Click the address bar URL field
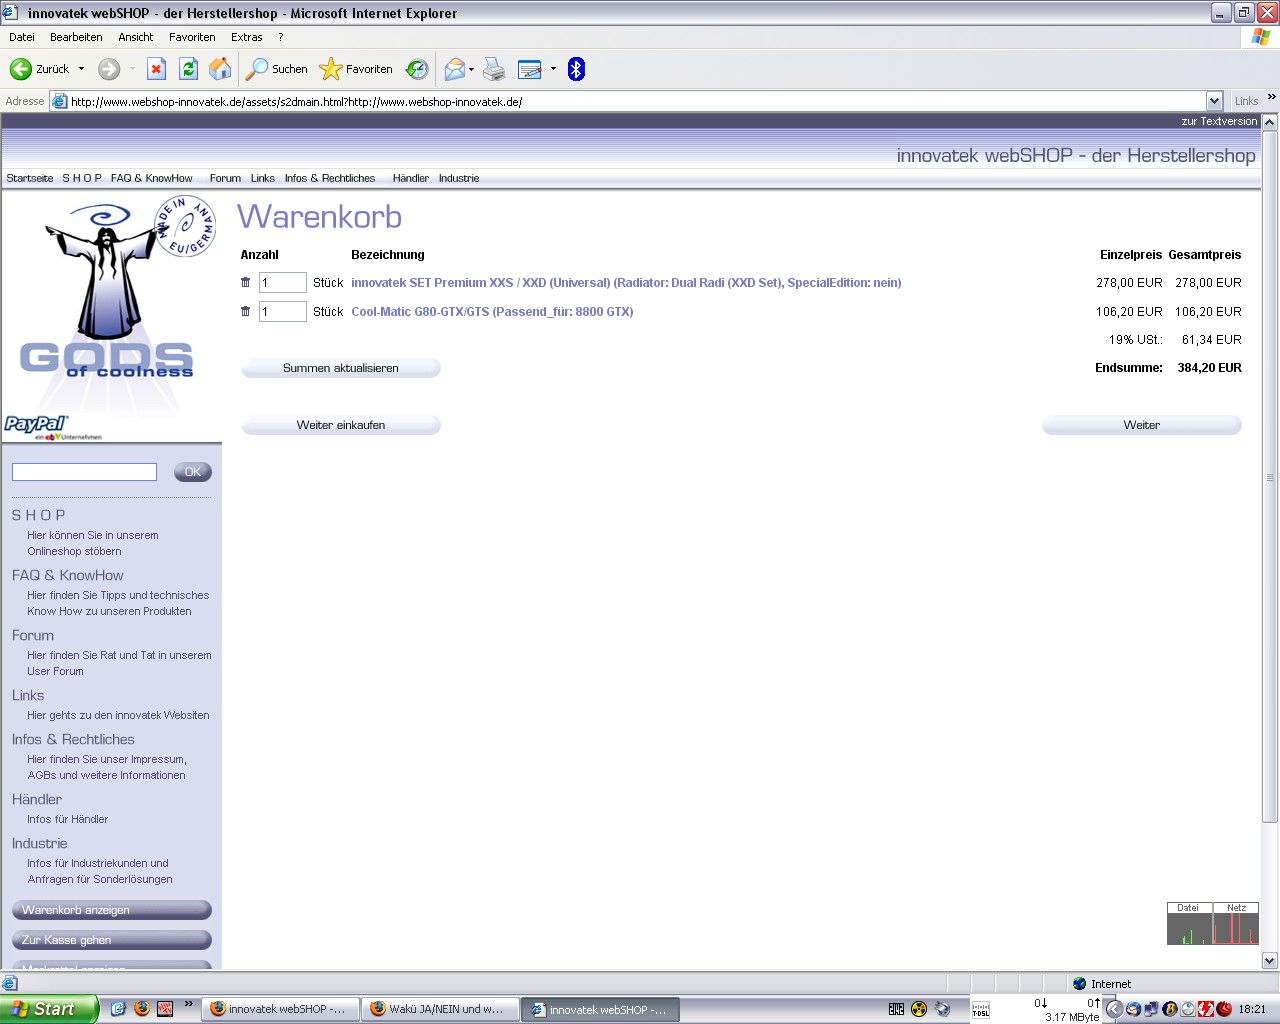1280x1024 pixels. coord(636,101)
